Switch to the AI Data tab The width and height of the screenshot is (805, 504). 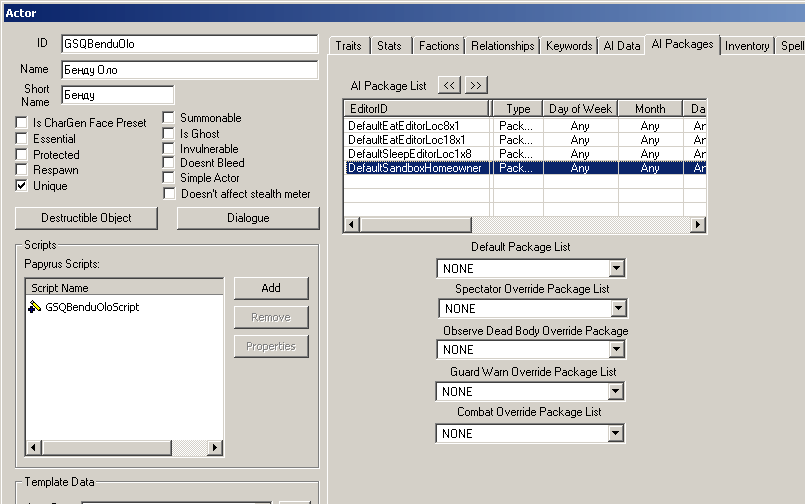point(622,46)
